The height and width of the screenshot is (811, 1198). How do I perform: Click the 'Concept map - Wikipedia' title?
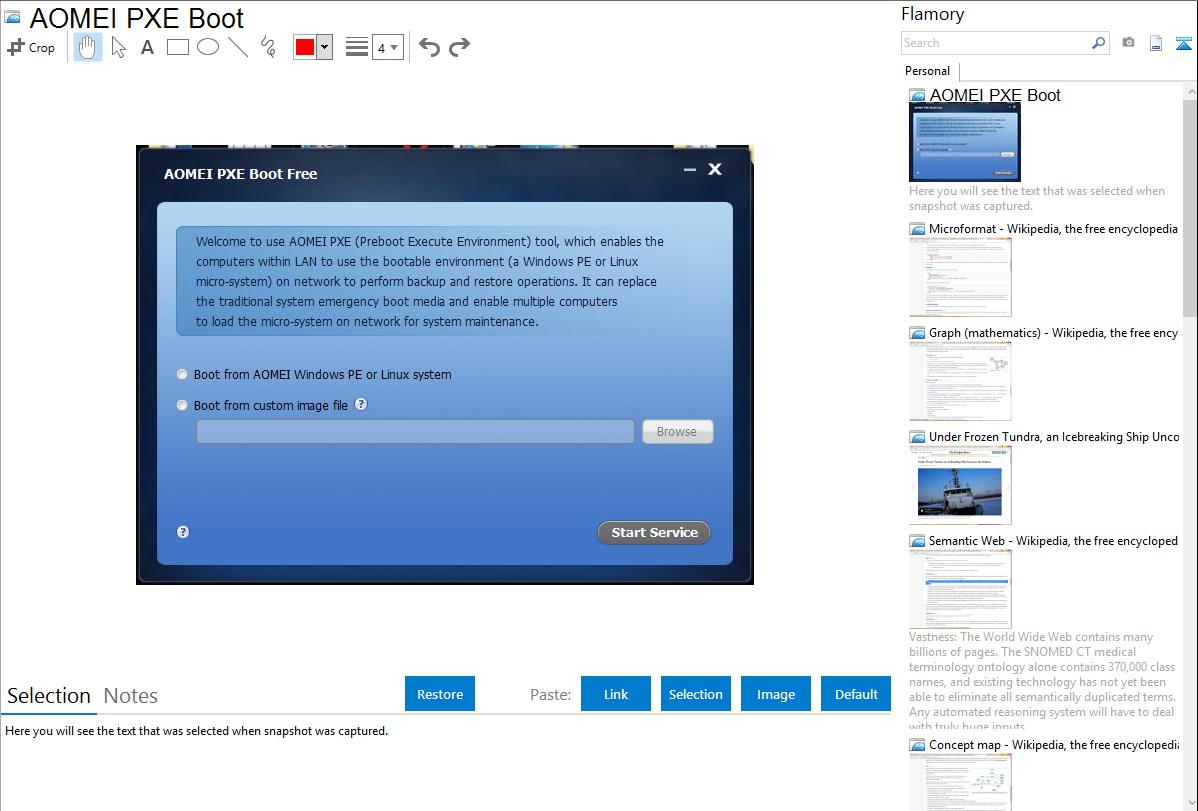(1054, 745)
